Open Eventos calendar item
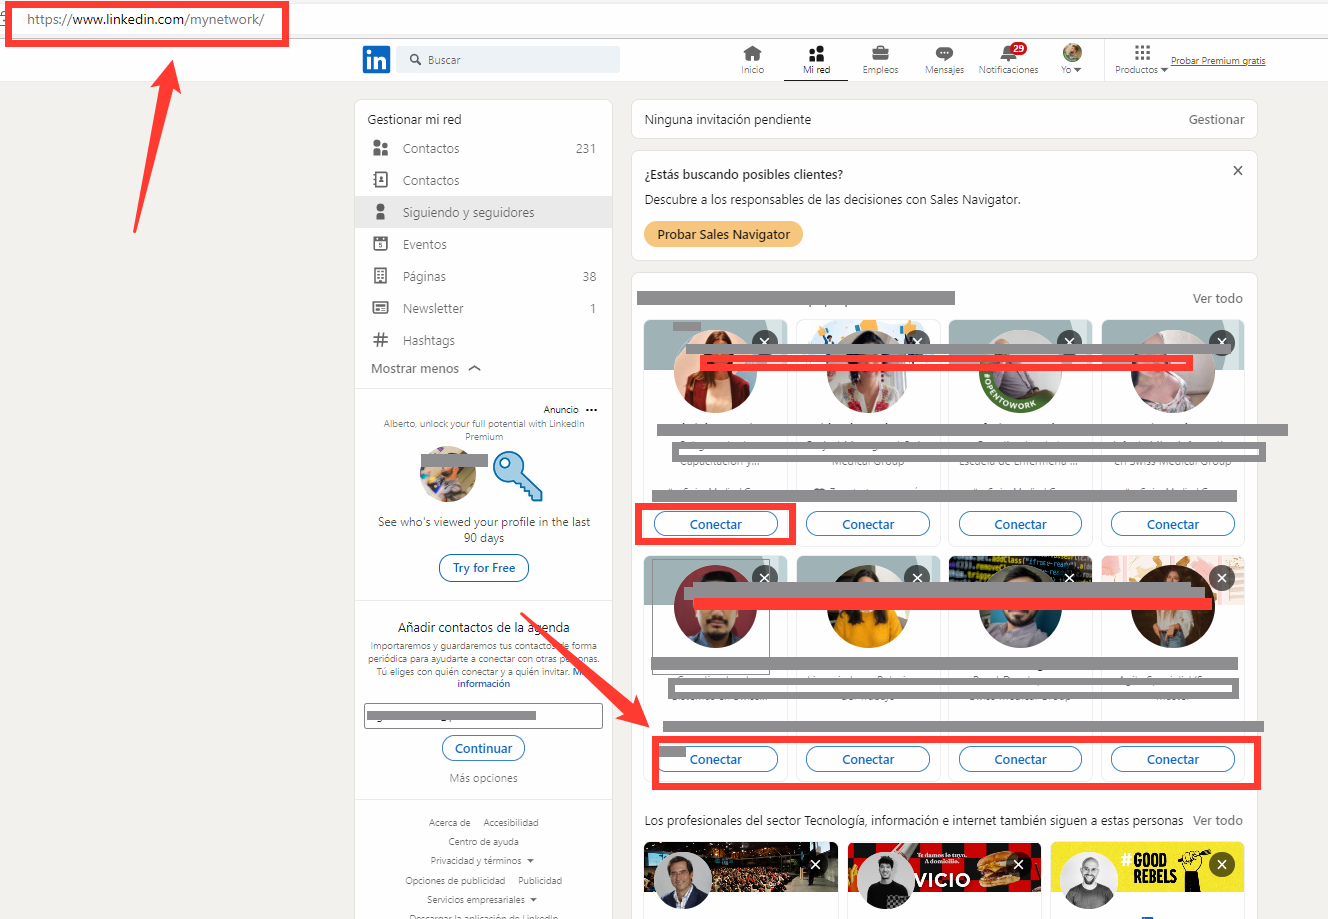This screenshot has height=919, width=1328. [484, 244]
